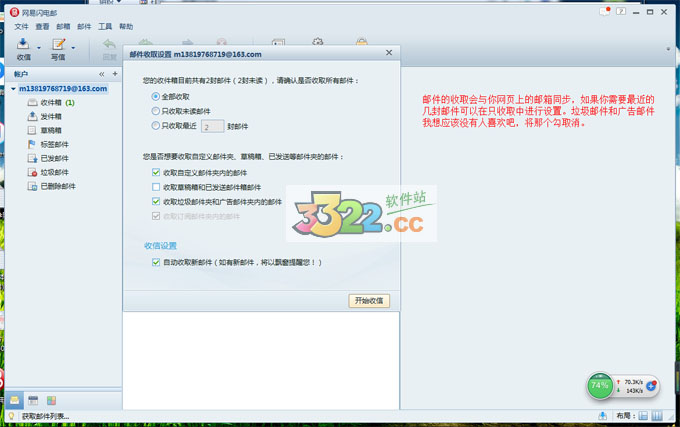Image resolution: width=680 pixels, height=427 pixels.
Task: Click the 开始收信 button
Action: pyautogui.click(x=369, y=300)
